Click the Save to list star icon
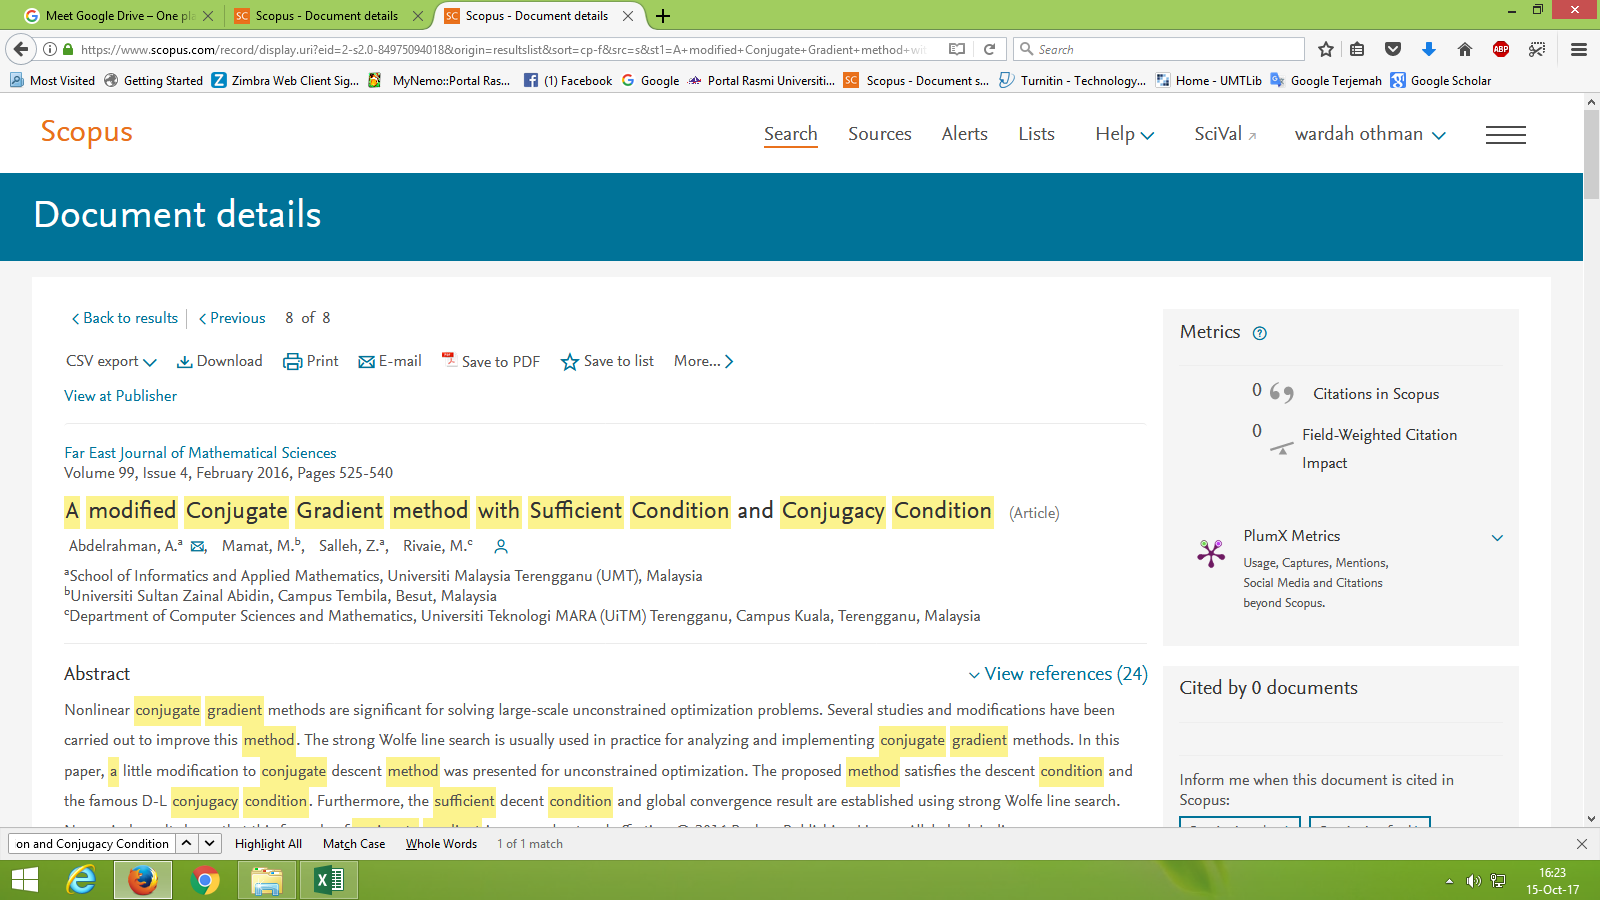 click(x=569, y=362)
